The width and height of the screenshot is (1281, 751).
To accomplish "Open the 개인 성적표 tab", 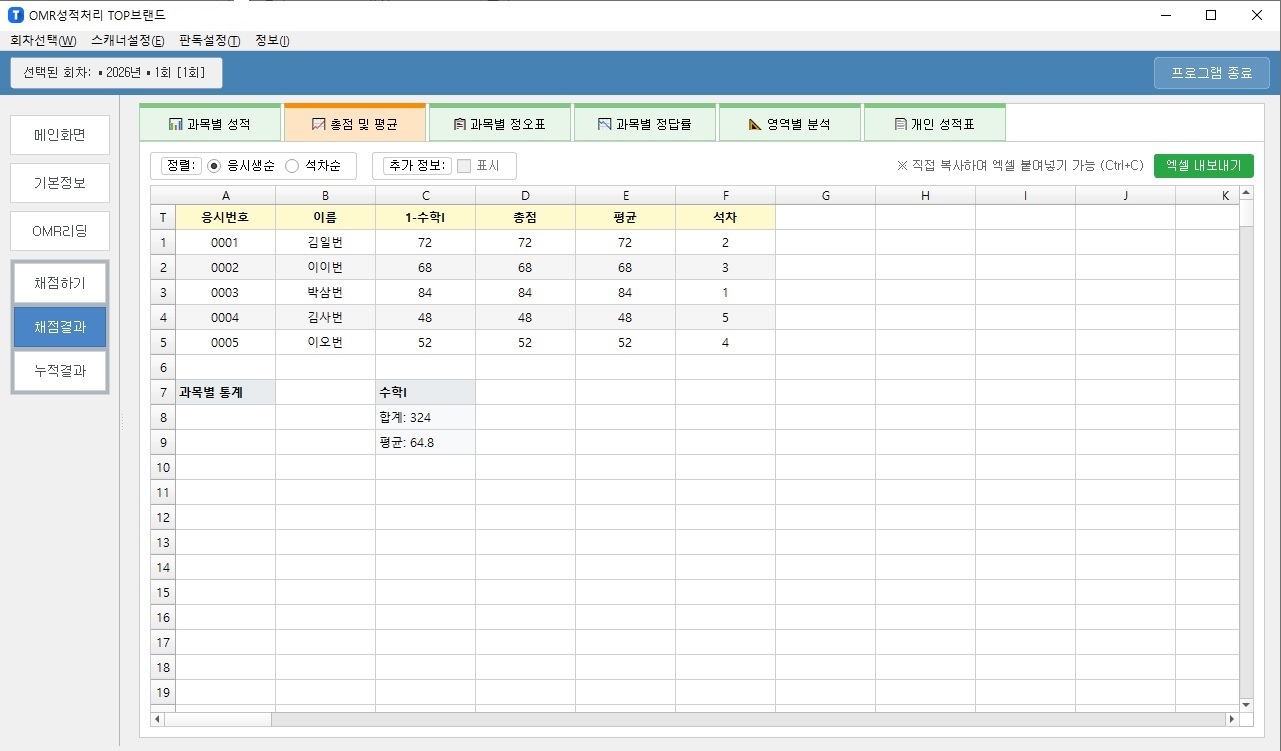I will coord(934,124).
